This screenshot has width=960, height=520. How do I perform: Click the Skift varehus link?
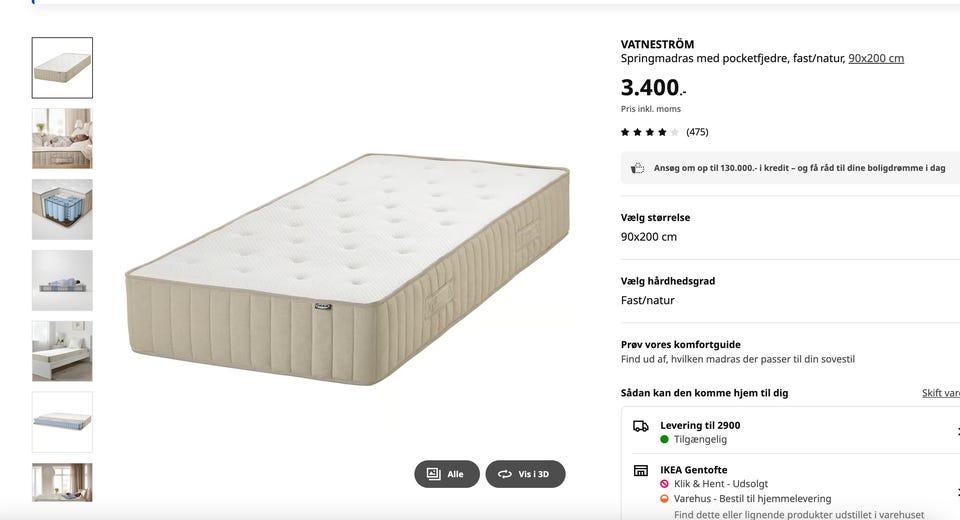940,393
